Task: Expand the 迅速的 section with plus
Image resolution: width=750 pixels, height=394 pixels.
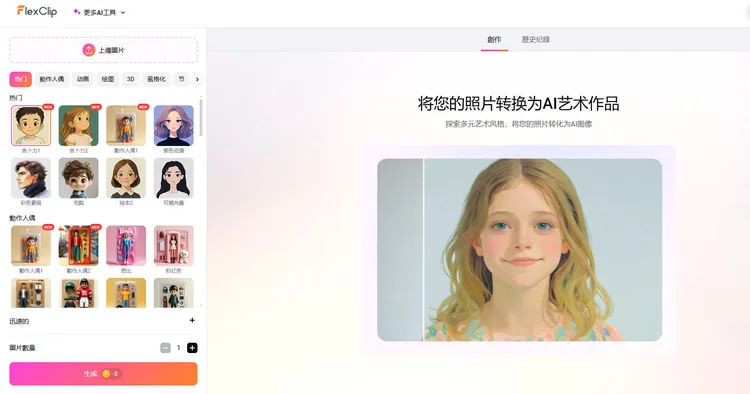Action: point(192,320)
